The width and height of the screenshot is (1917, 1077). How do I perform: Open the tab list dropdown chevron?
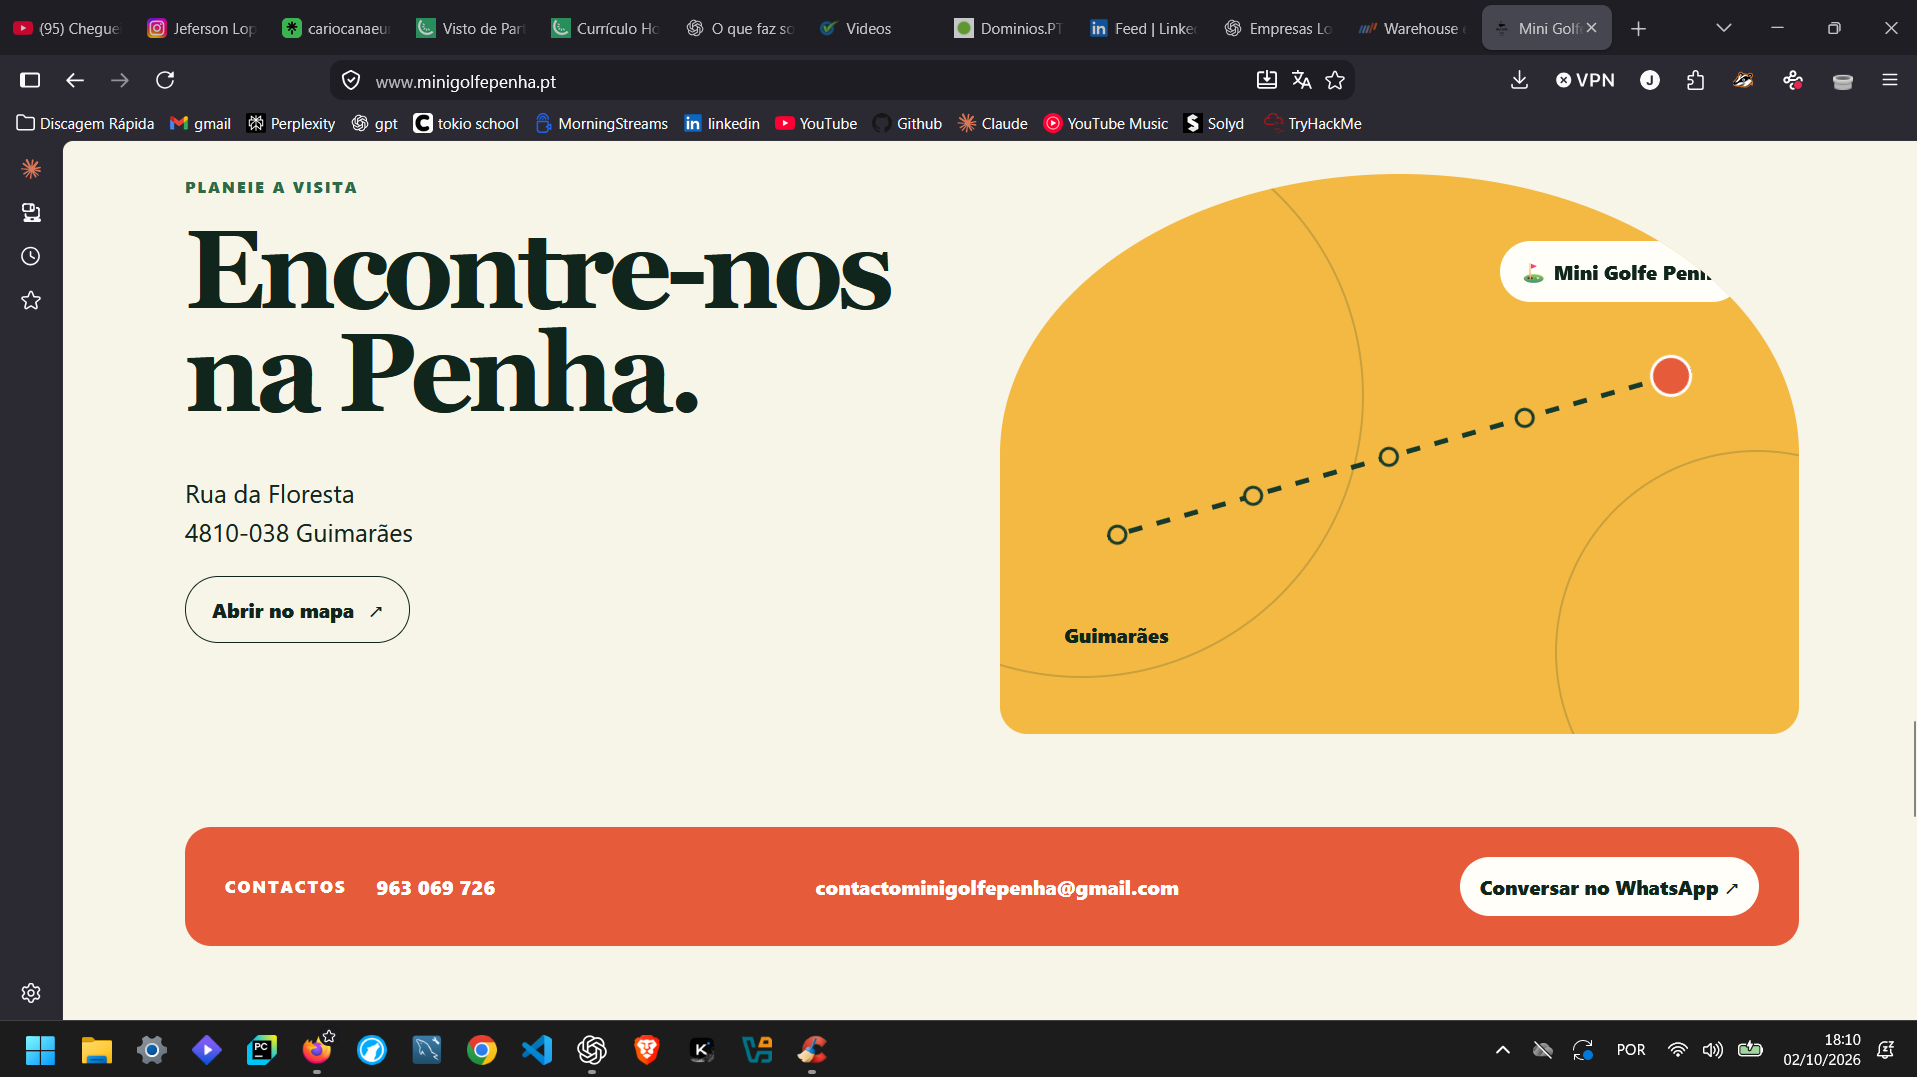1723,28
